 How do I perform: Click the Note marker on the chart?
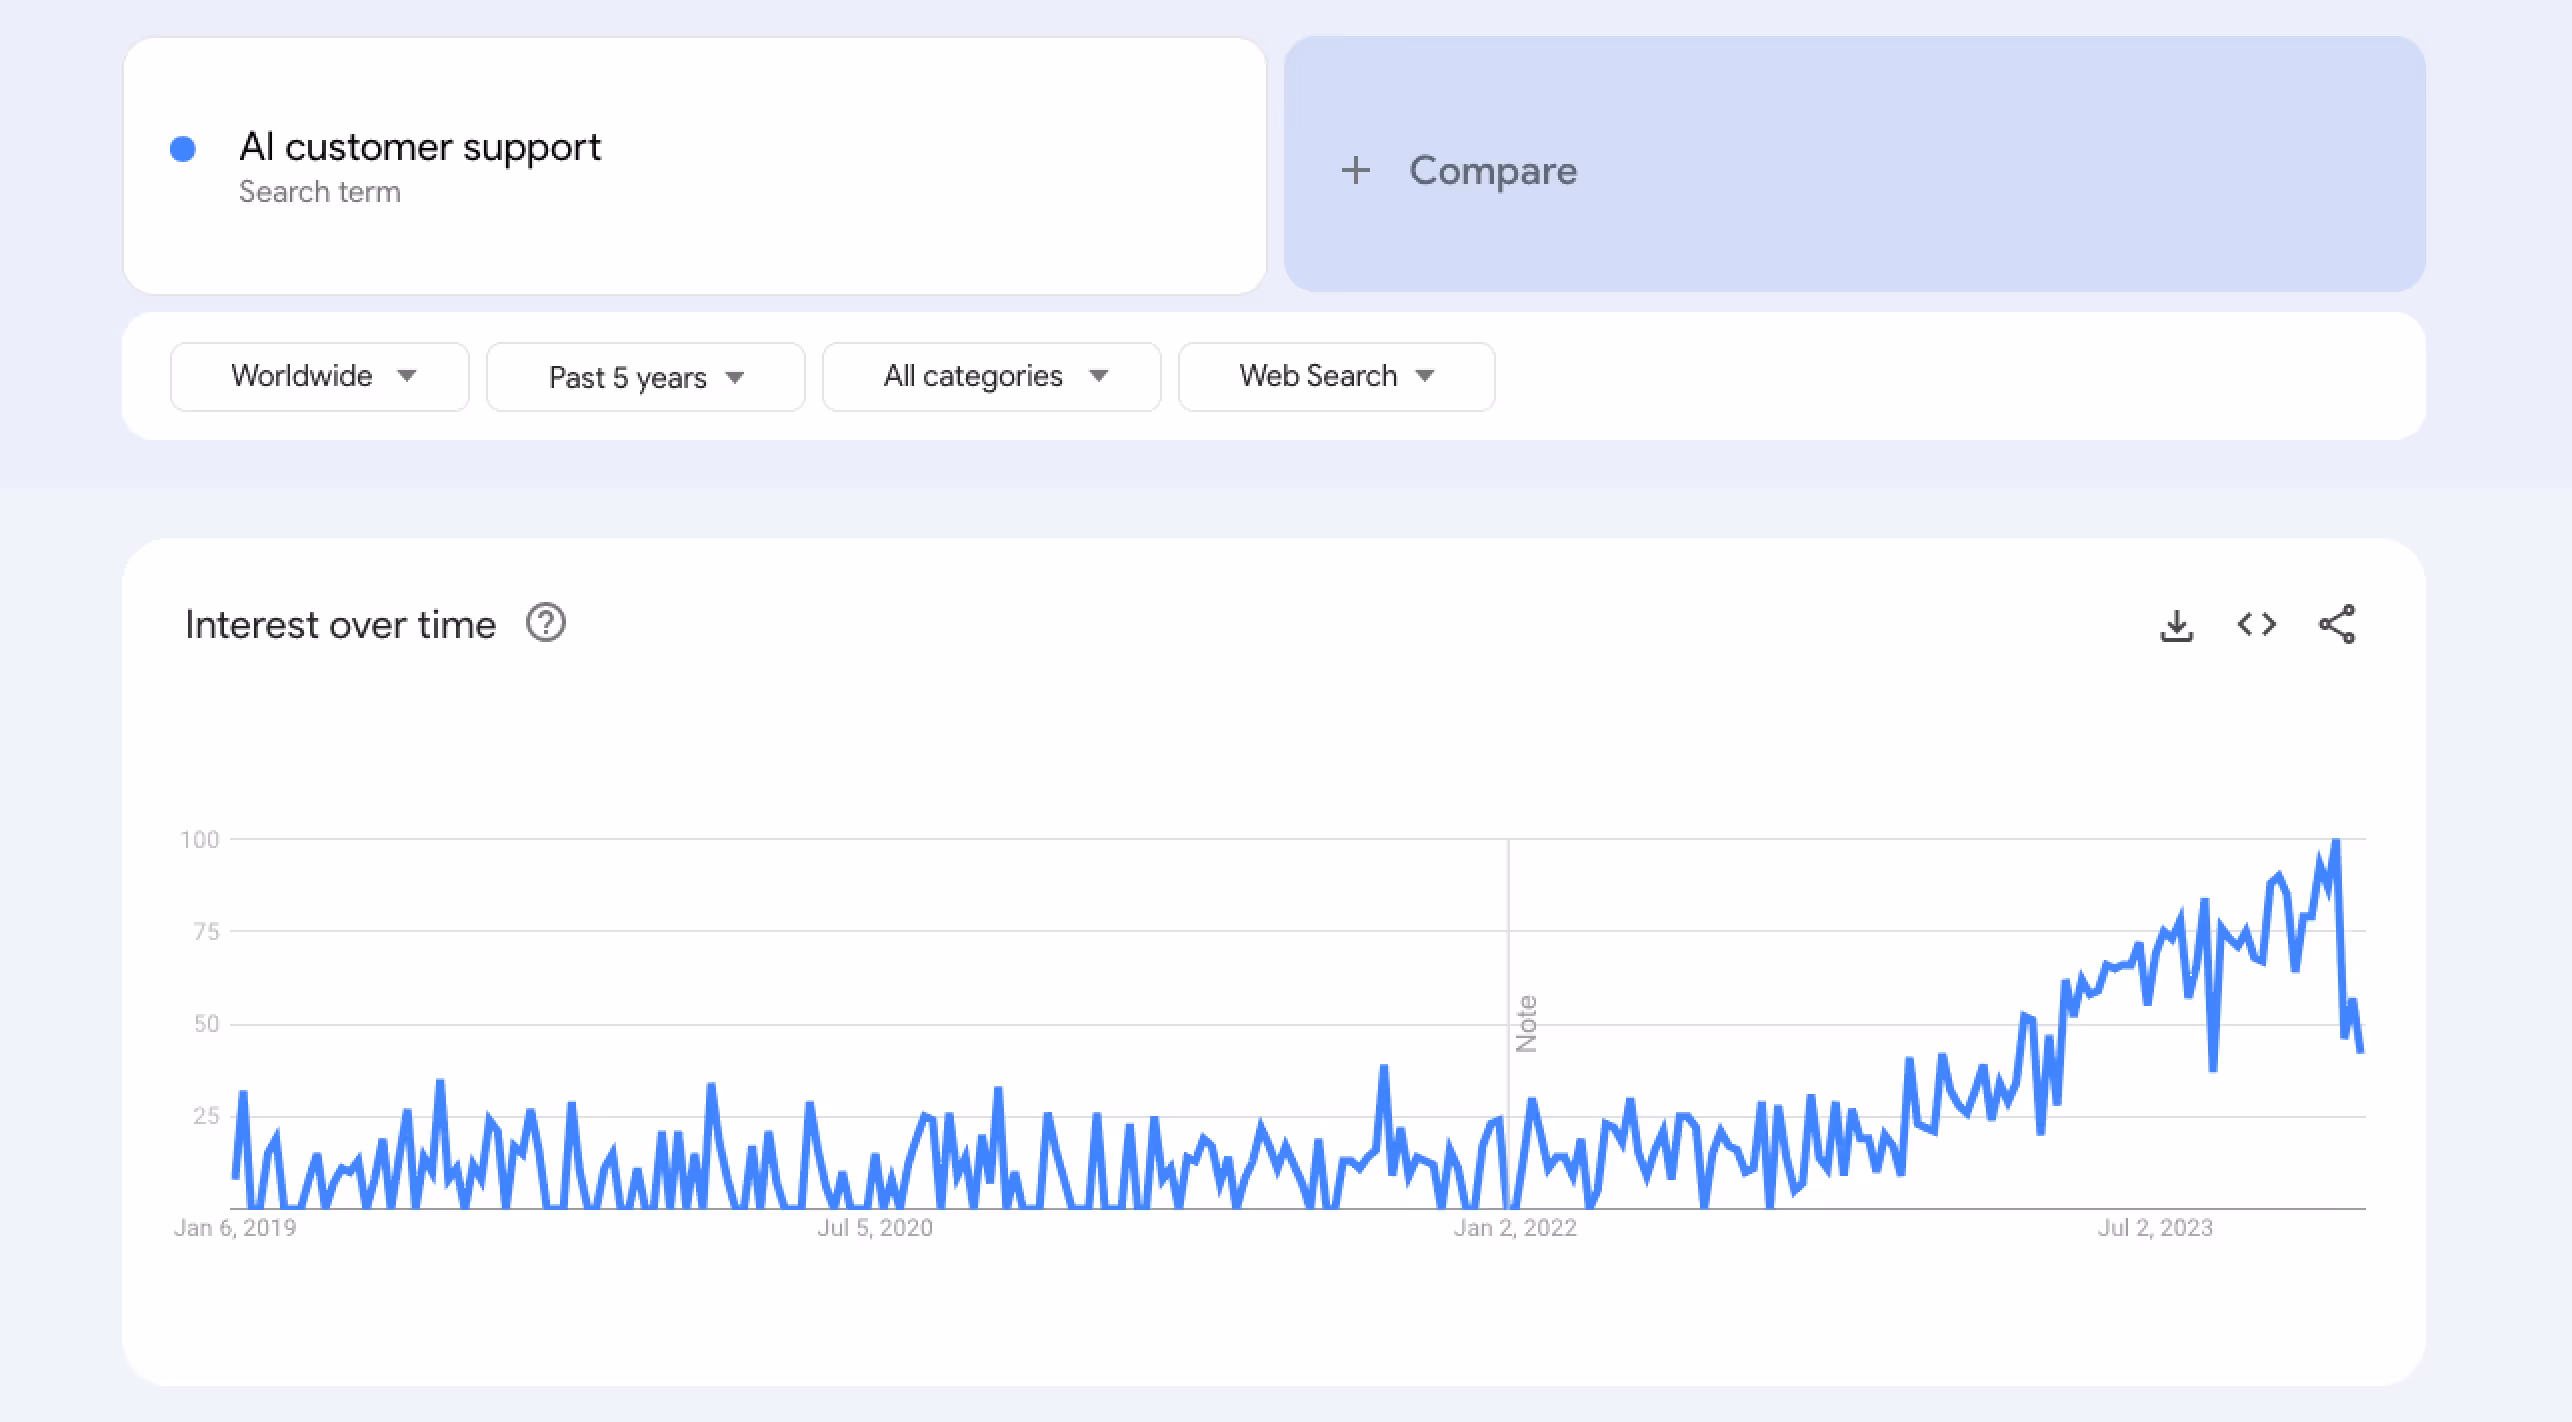[1526, 1023]
